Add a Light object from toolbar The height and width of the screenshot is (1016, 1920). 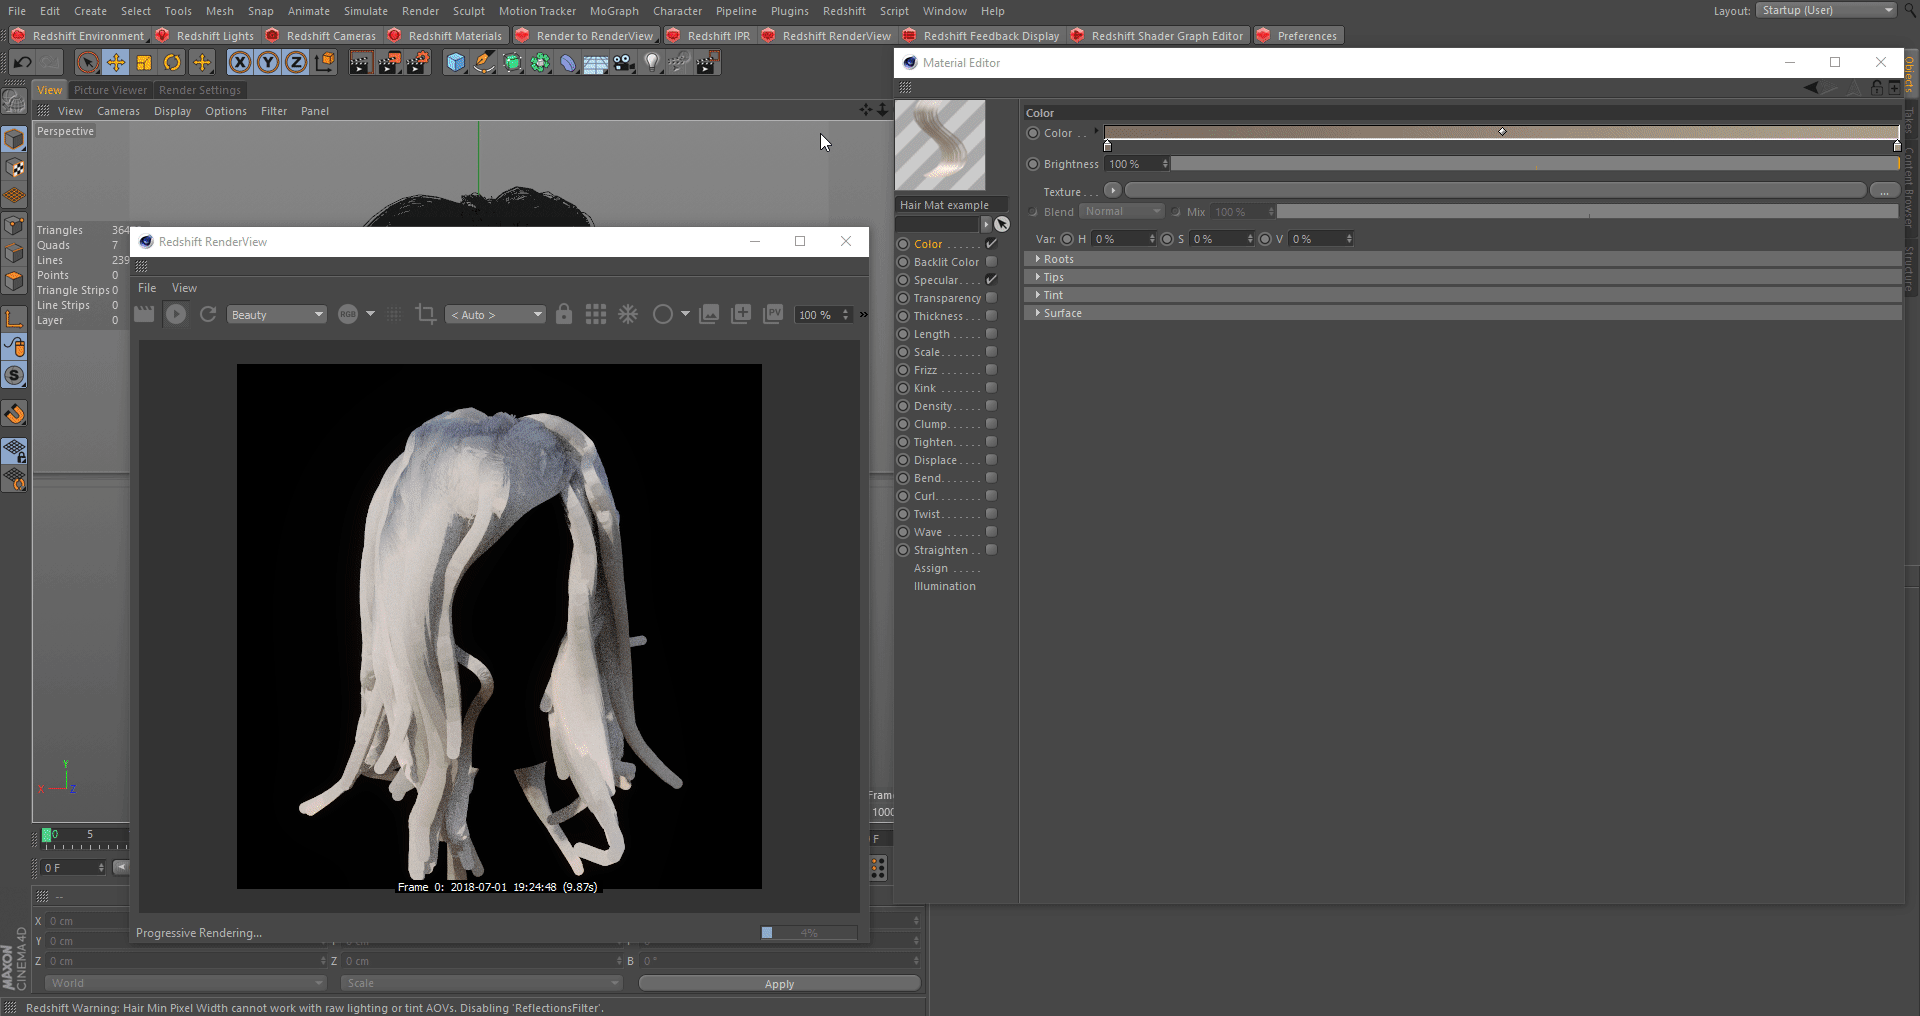pos(652,63)
